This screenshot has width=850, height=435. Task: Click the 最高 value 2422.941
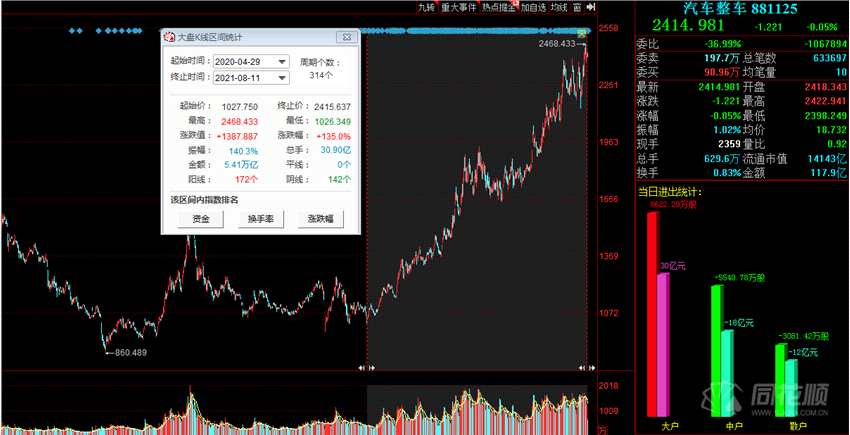click(x=825, y=101)
